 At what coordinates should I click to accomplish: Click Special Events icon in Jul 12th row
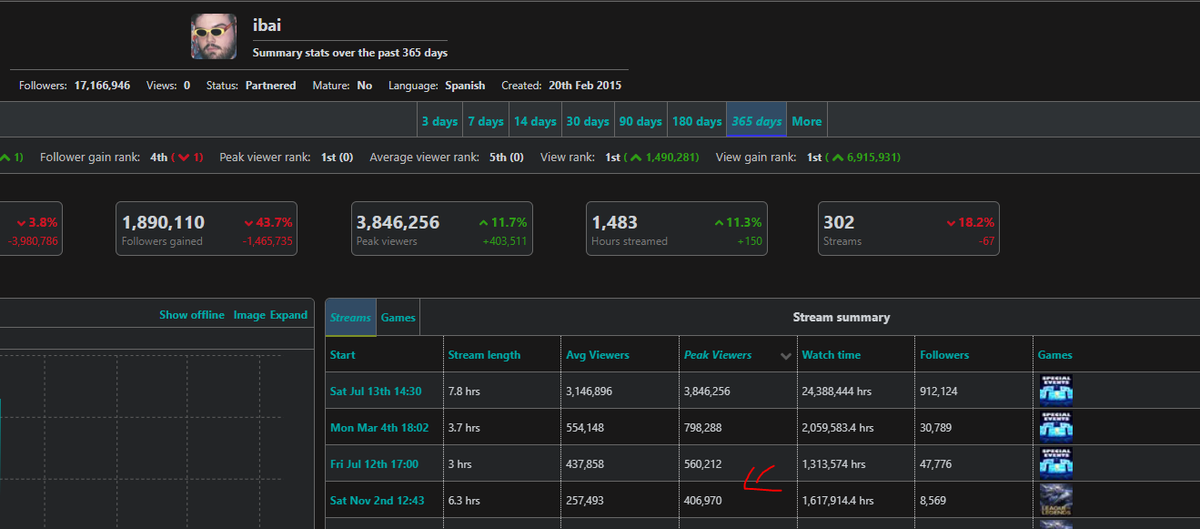[1056, 464]
